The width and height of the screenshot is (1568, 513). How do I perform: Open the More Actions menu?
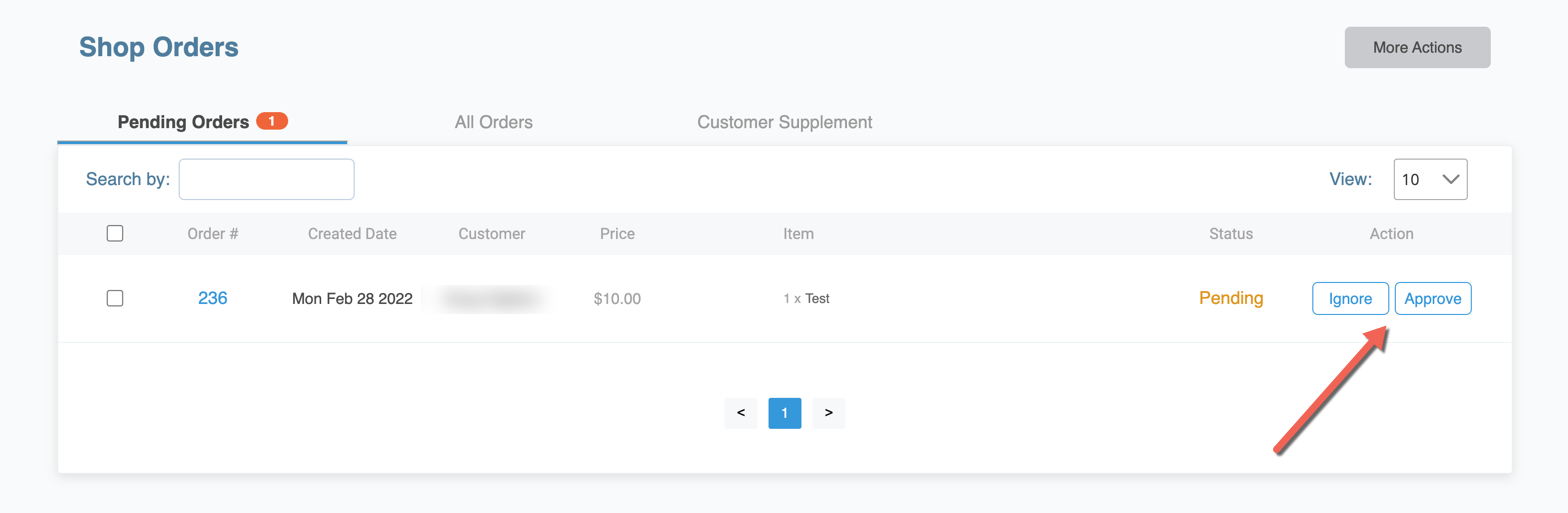[1417, 48]
